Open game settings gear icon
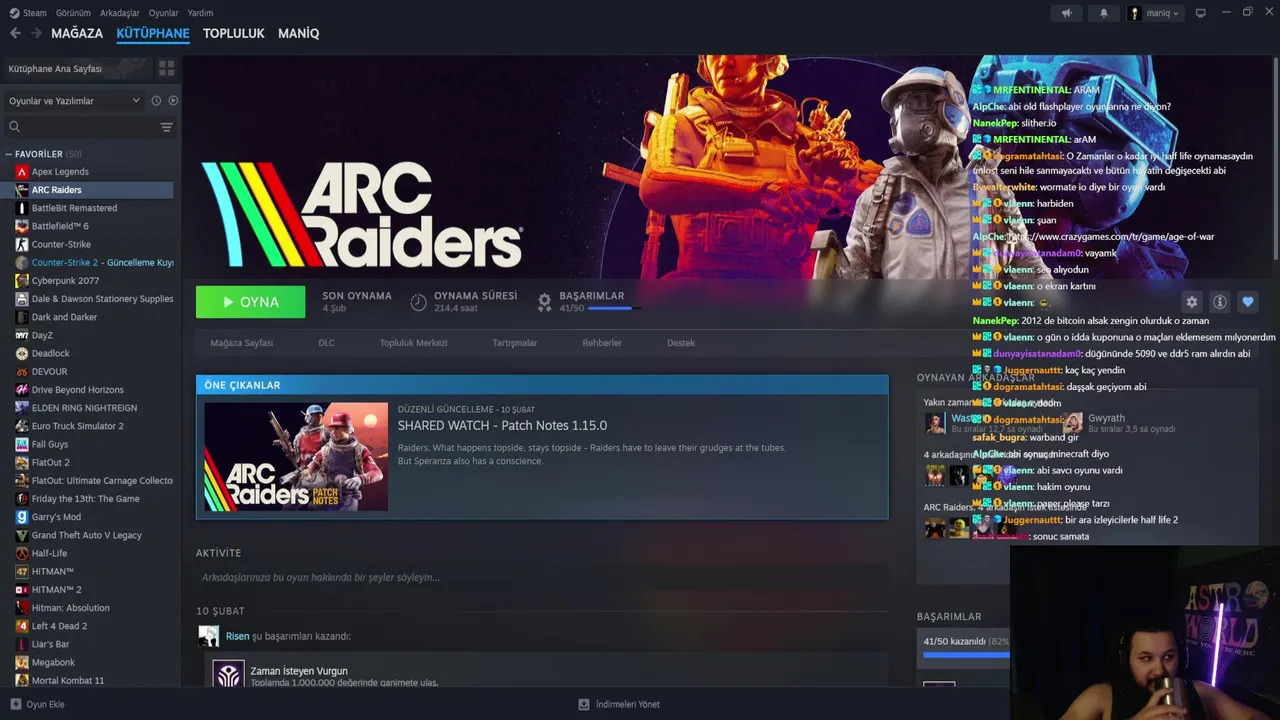Image resolution: width=1280 pixels, height=720 pixels. click(x=1191, y=302)
